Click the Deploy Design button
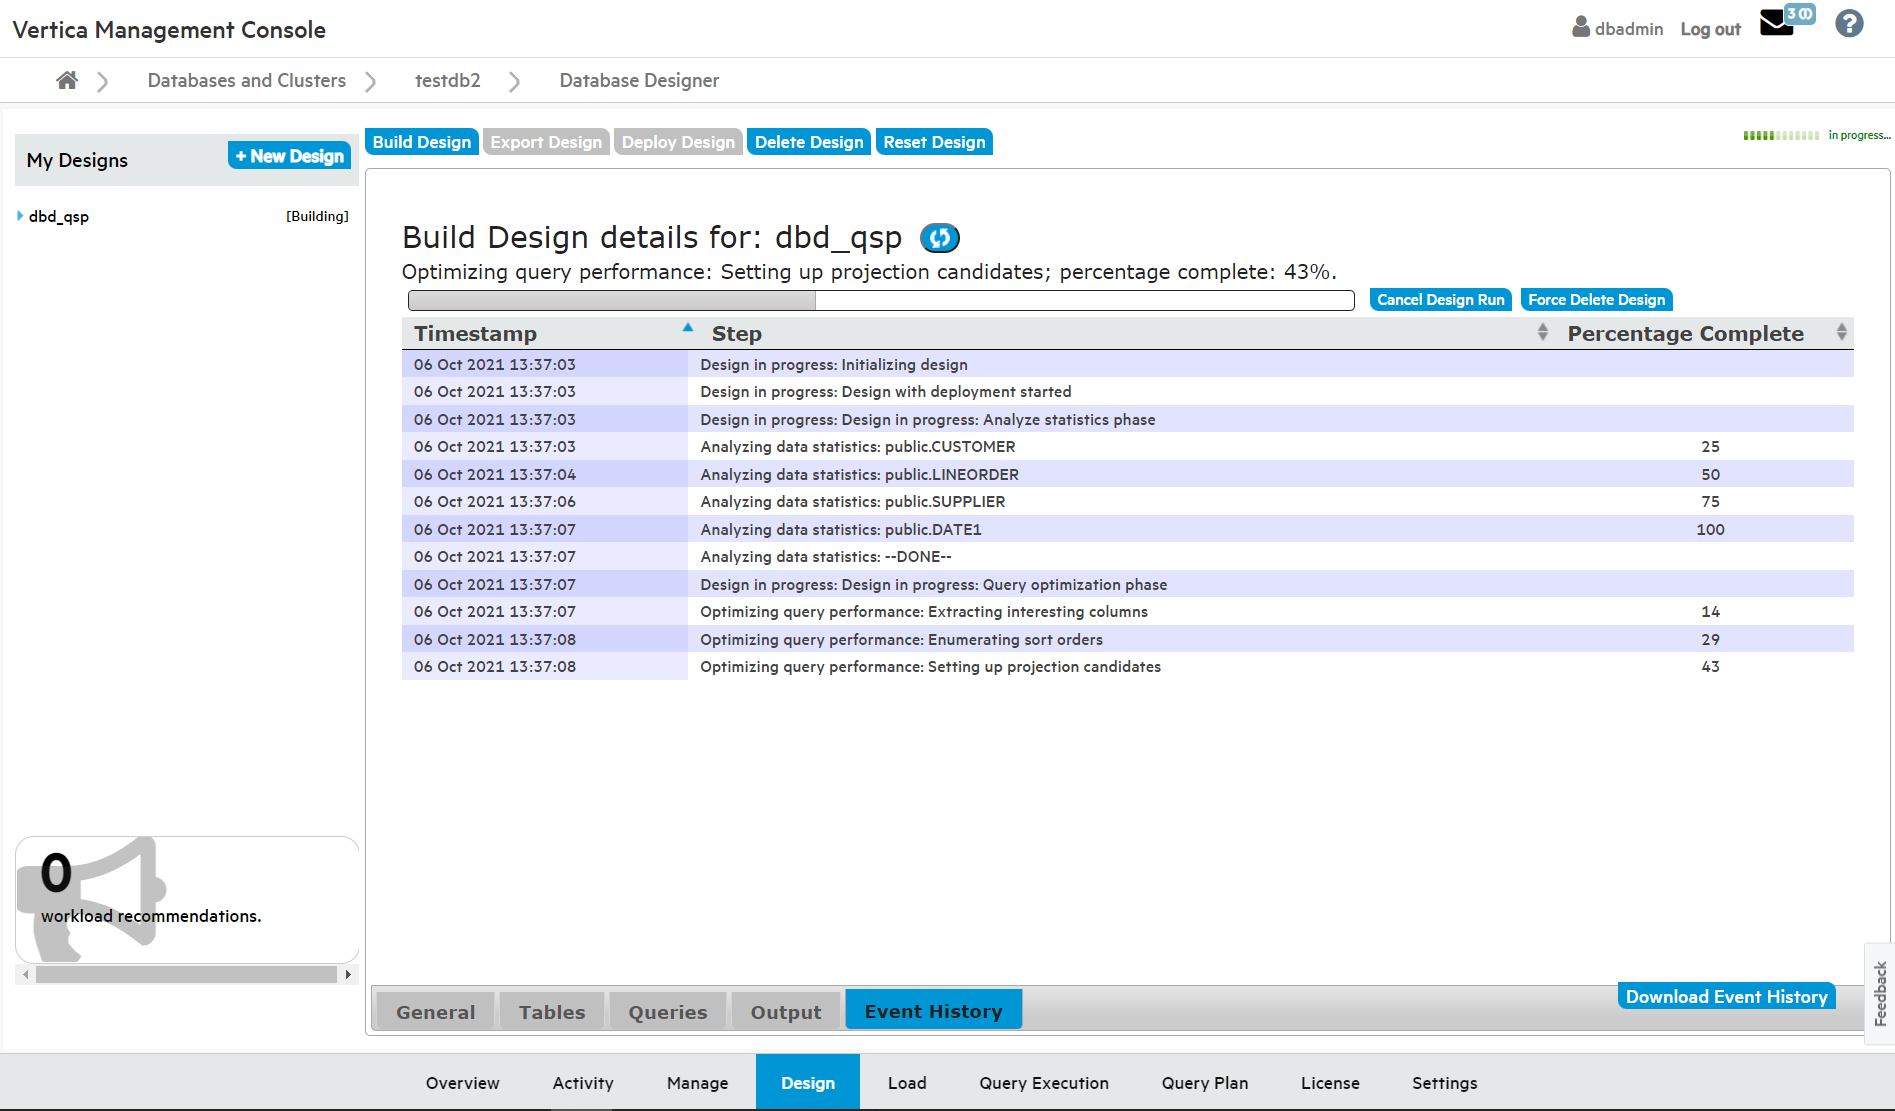This screenshot has height=1111, width=1895. (678, 142)
